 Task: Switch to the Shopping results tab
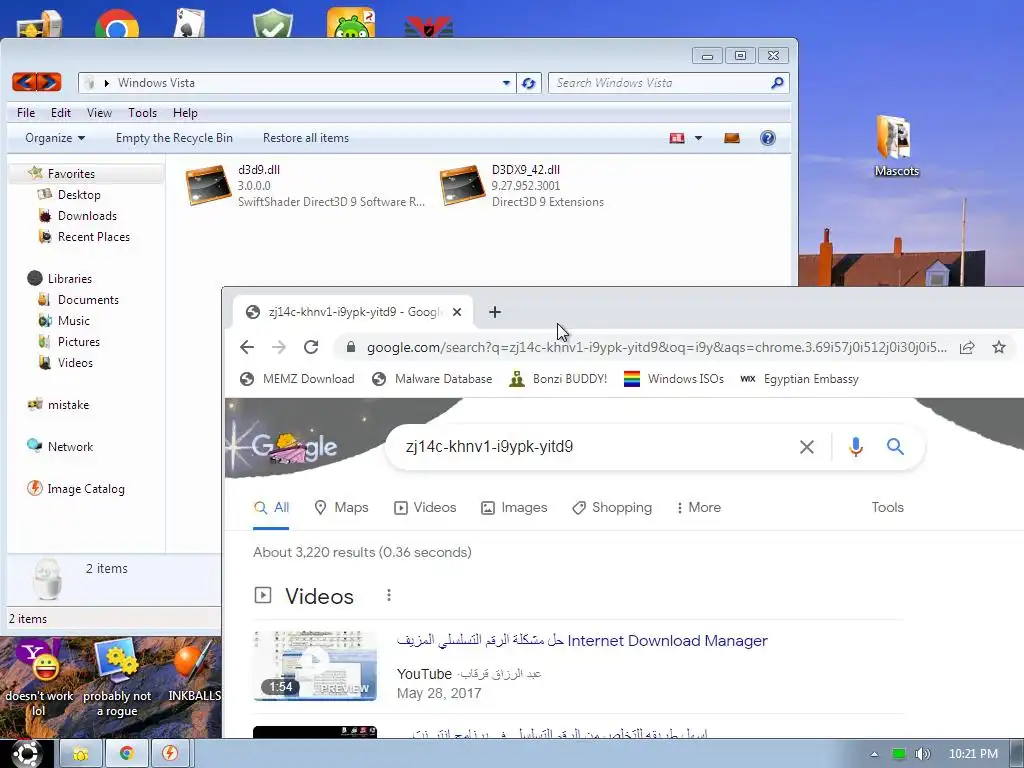[612, 507]
